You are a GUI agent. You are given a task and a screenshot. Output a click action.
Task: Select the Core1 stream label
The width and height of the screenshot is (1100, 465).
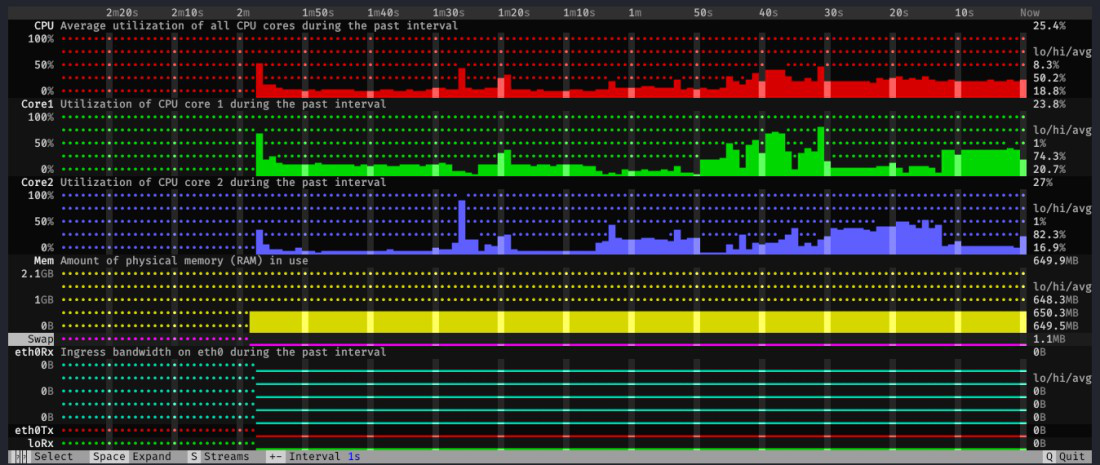(x=38, y=104)
